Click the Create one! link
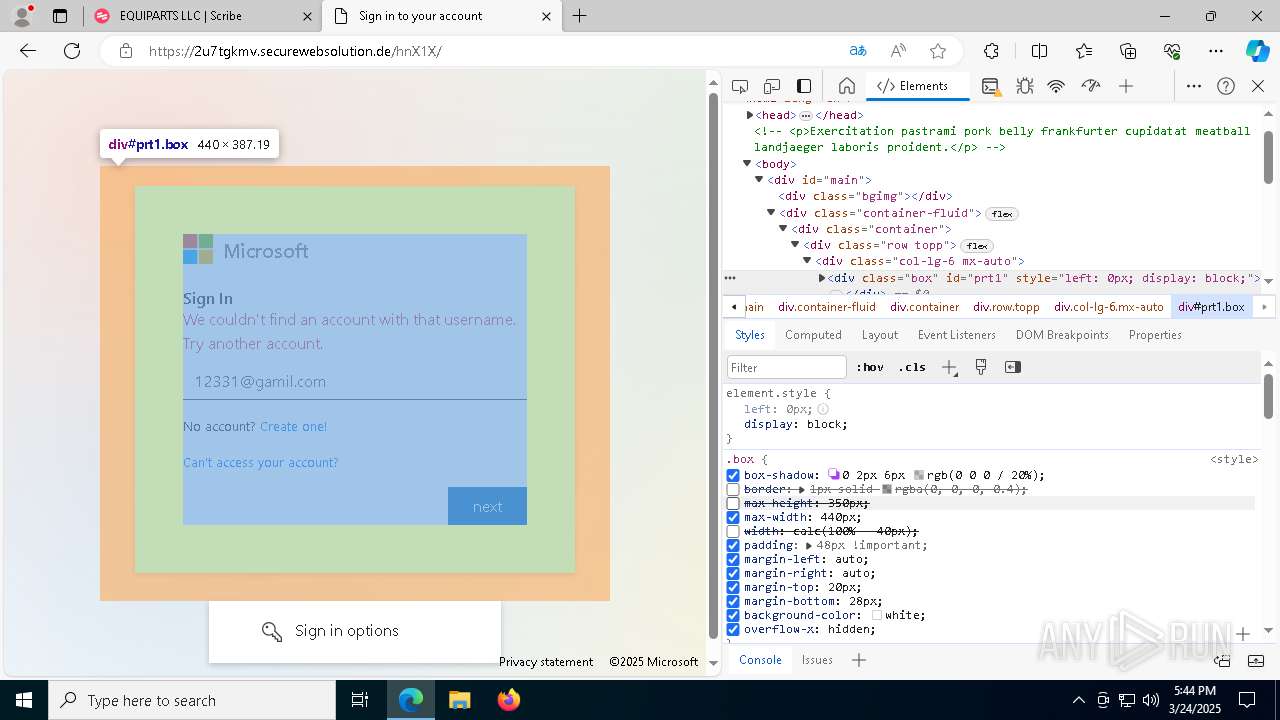Image resolution: width=1280 pixels, height=720 pixels. tap(293, 427)
